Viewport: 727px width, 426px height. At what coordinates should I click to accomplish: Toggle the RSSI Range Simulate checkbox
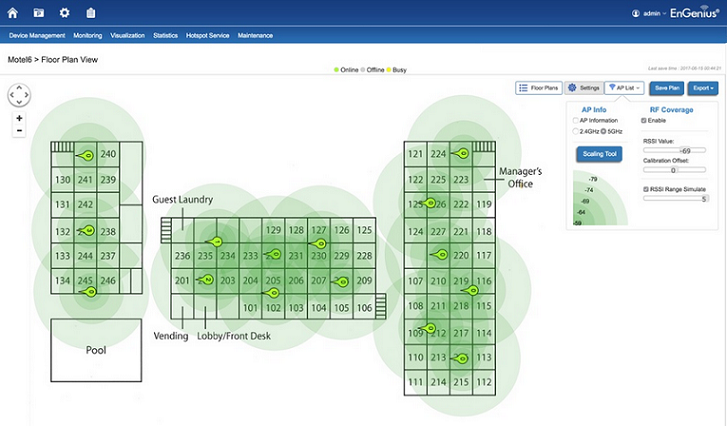point(643,188)
